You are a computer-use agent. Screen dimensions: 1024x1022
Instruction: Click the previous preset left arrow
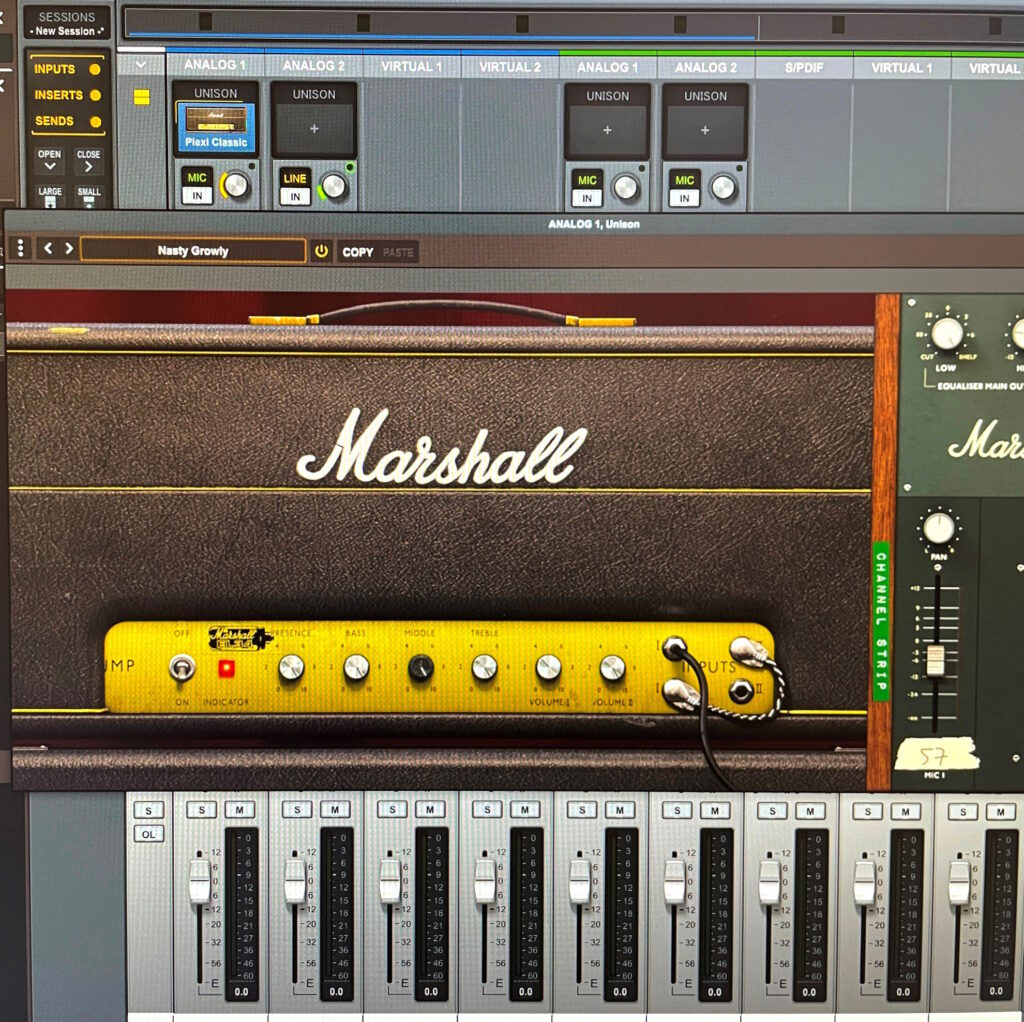[48, 249]
